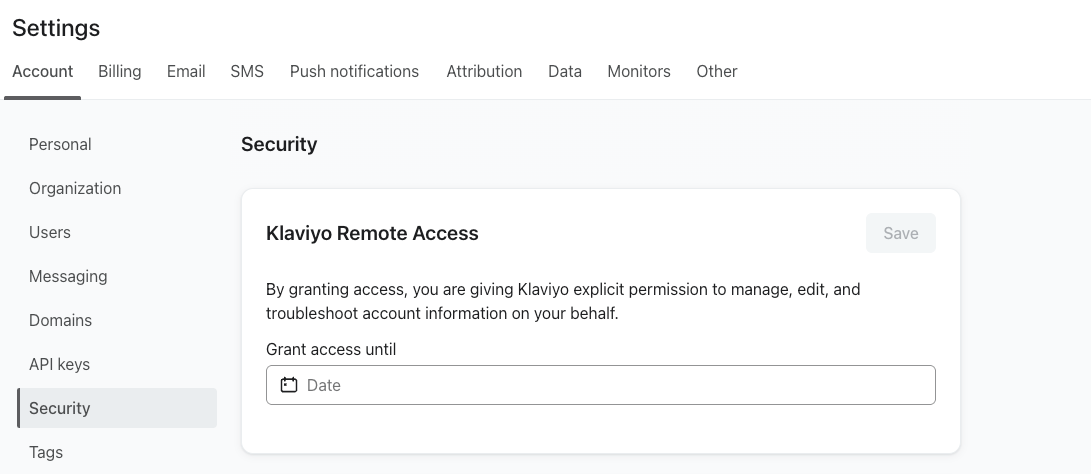Click the Grant access until date input
The width and height of the screenshot is (1091, 474).
point(610,385)
